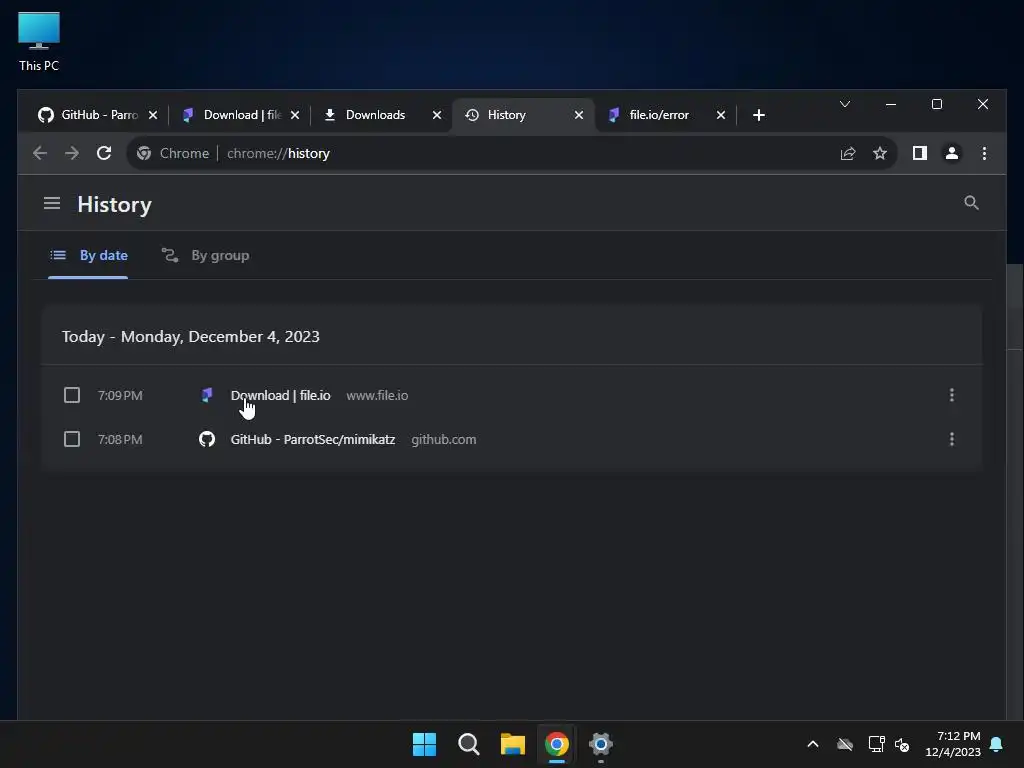
Task: Tick the checkbox for the 7:09 PM entry
Action: (x=72, y=395)
